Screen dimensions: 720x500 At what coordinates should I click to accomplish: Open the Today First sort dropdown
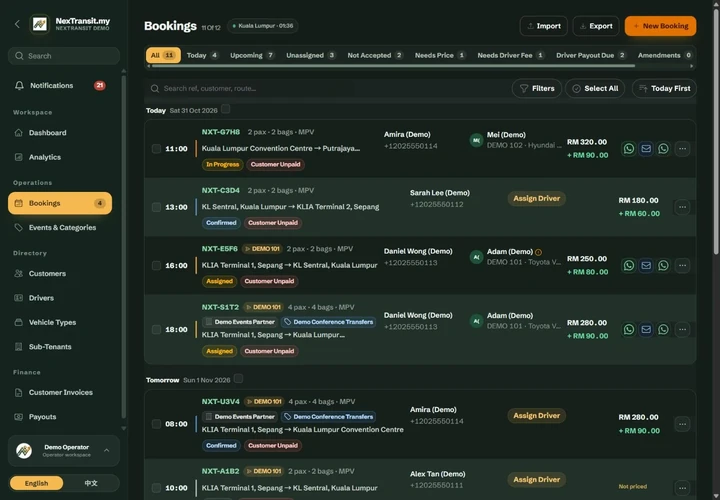click(x=664, y=88)
